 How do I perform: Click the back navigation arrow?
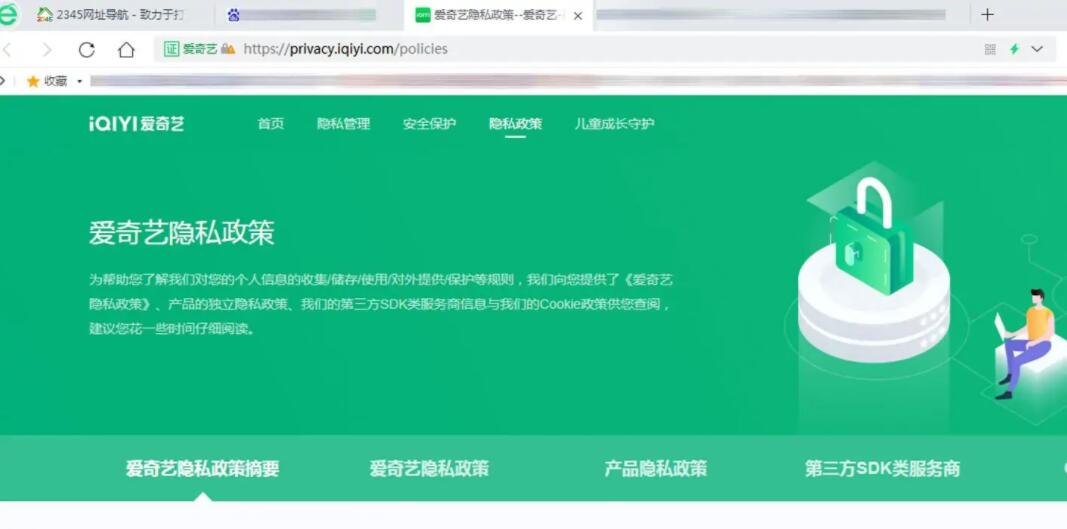[x=7, y=50]
